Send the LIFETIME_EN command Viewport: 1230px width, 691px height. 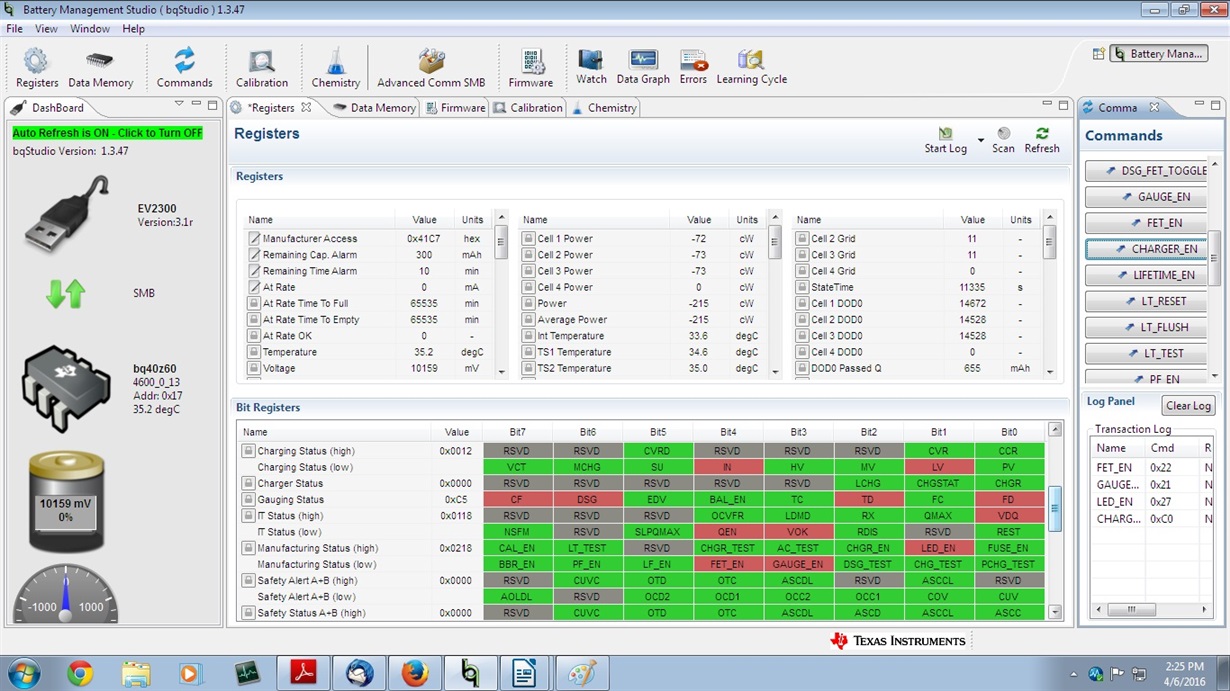[x=1147, y=275]
